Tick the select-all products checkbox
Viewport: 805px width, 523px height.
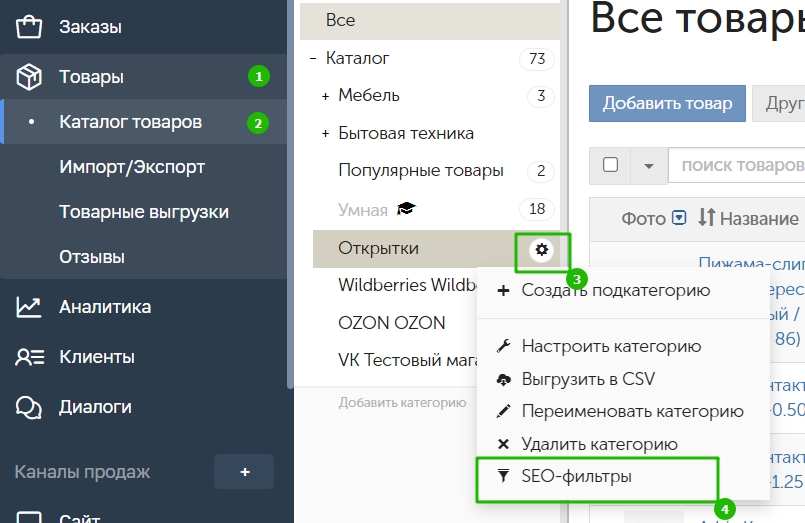(610, 165)
